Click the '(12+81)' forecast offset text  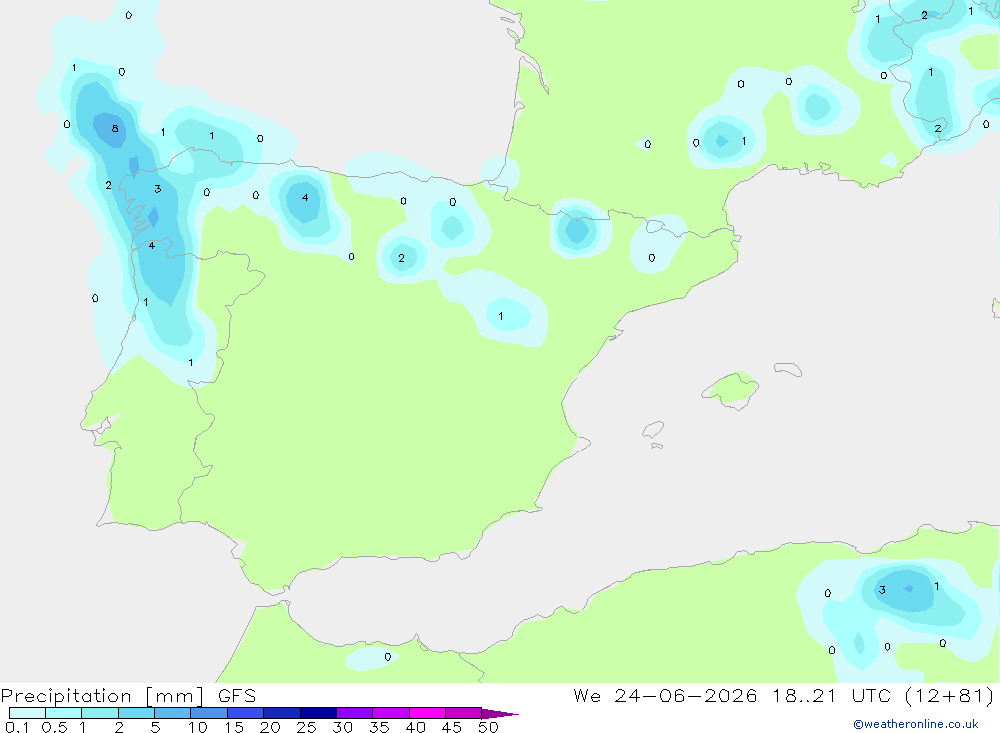950,696
